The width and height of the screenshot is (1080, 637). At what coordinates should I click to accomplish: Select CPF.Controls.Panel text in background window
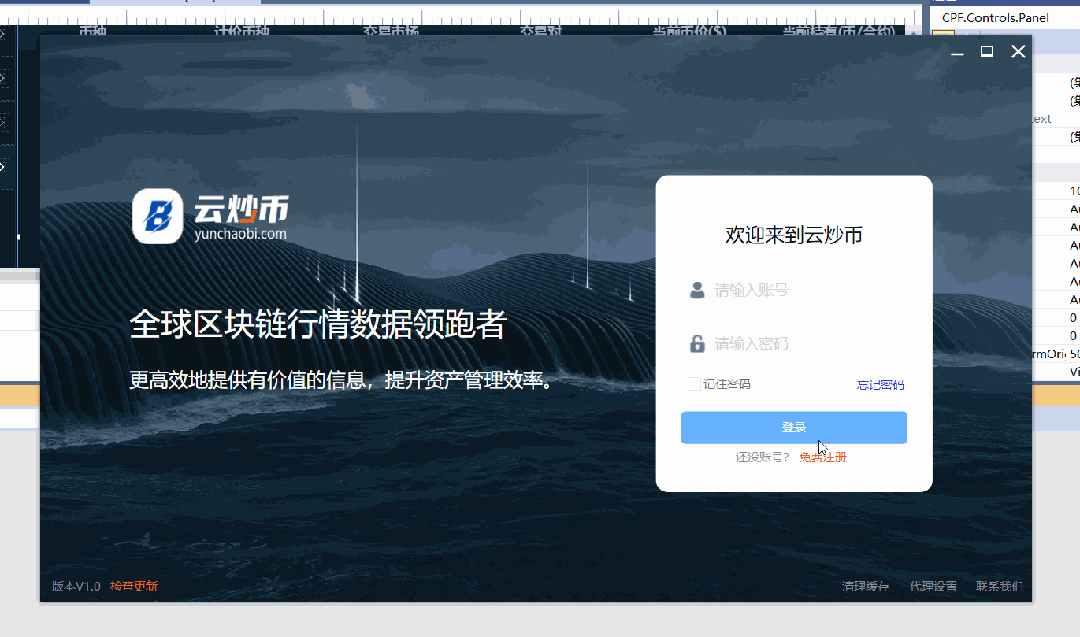(995, 17)
